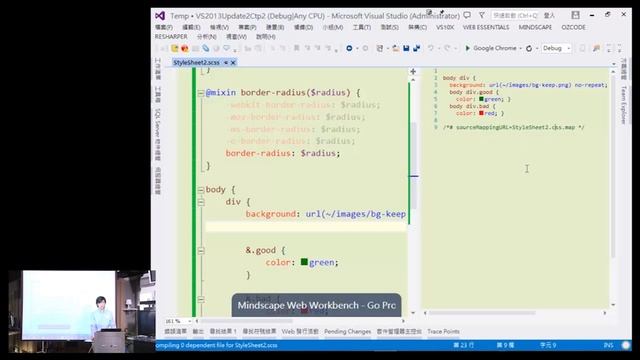640x360 pixels.
Task: Click the status bar round notification icon
Action: coord(626,345)
